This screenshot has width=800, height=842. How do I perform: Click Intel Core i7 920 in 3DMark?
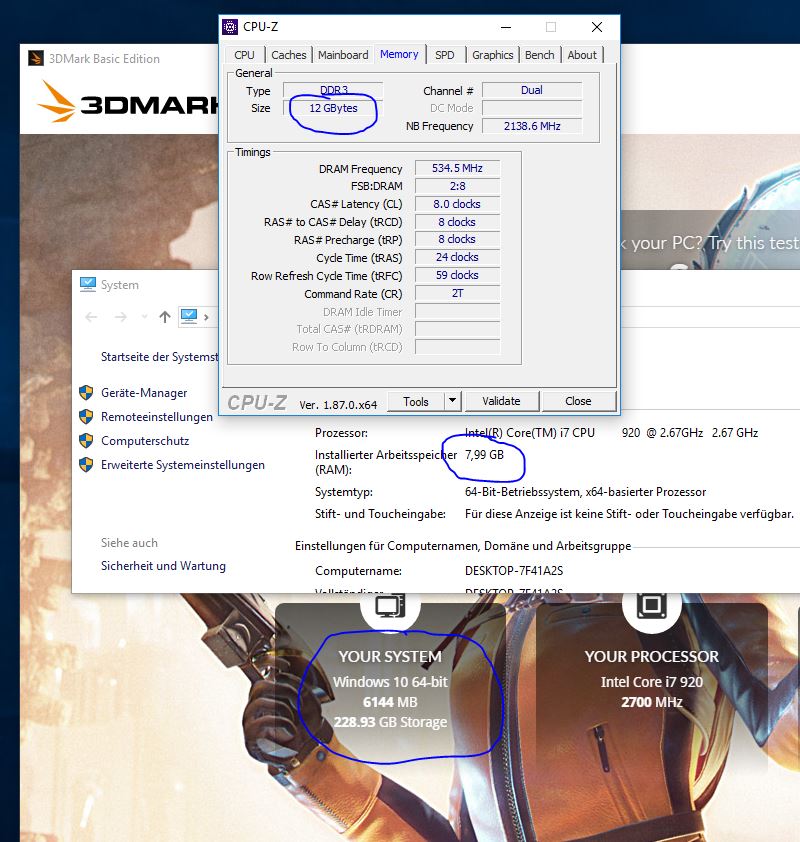pos(652,682)
